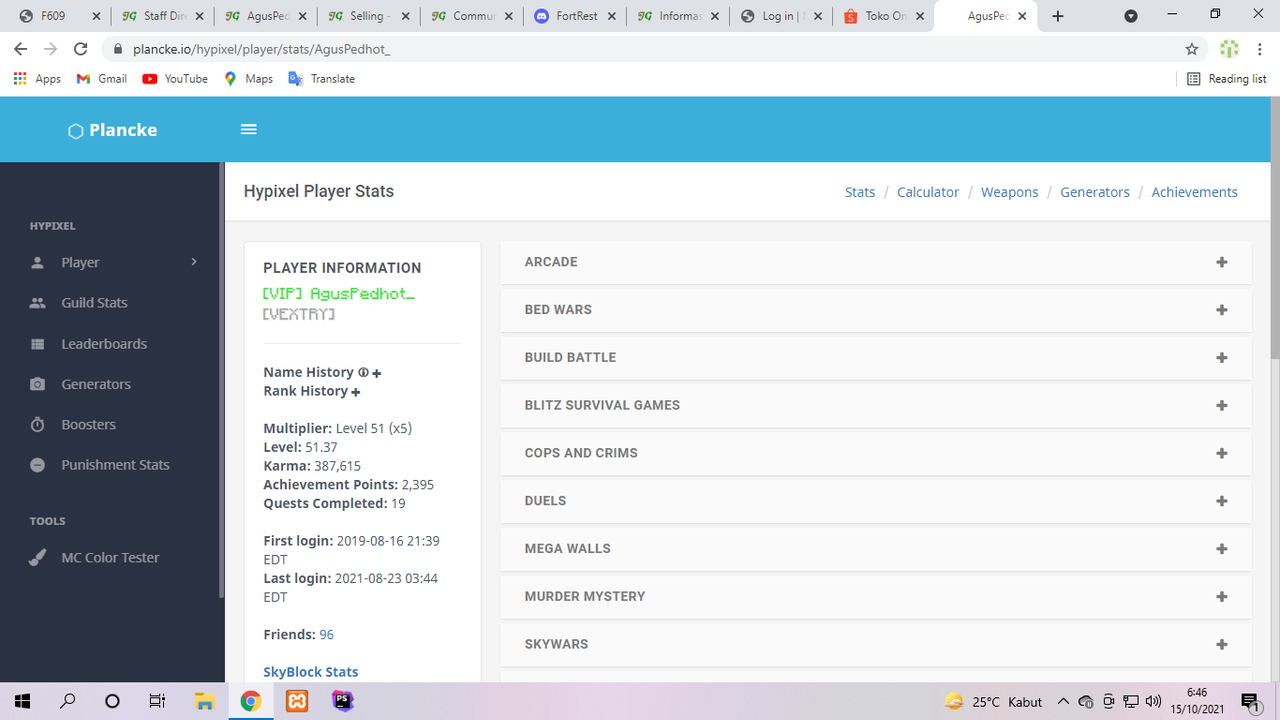The height and width of the screenshot is (720, 1280).
Task: Click the Generators camera icon
Action: pyautogui.click(x=38, y=384)
